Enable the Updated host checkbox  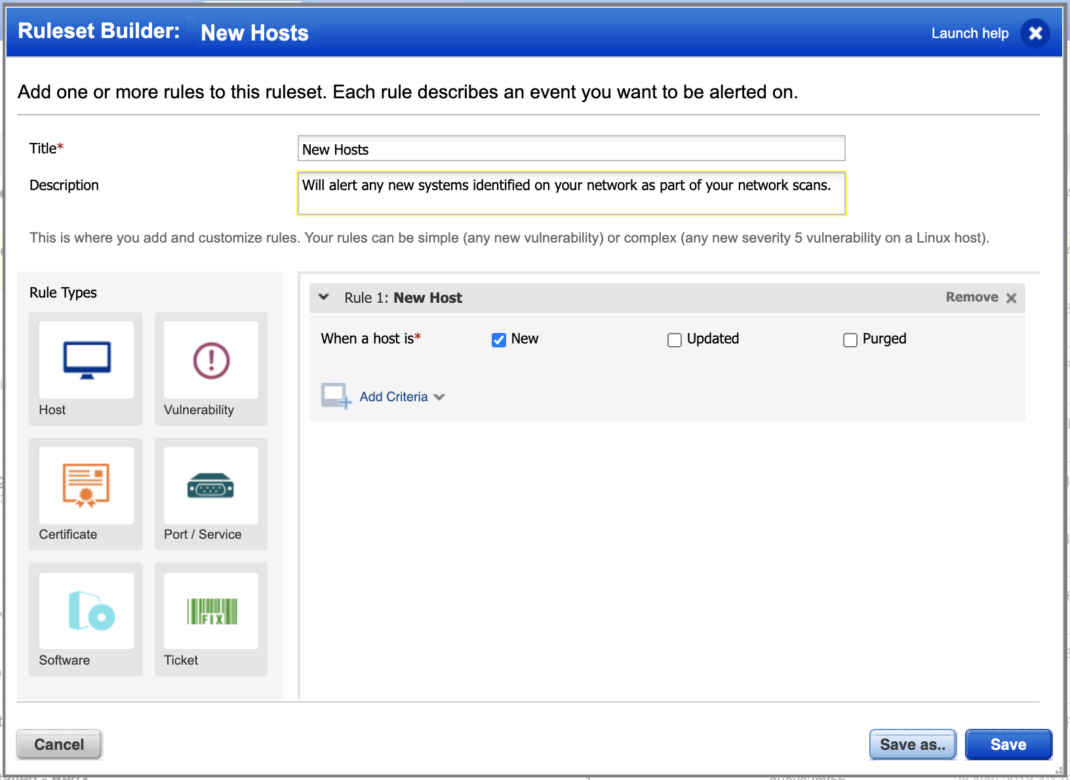point(675,340)
